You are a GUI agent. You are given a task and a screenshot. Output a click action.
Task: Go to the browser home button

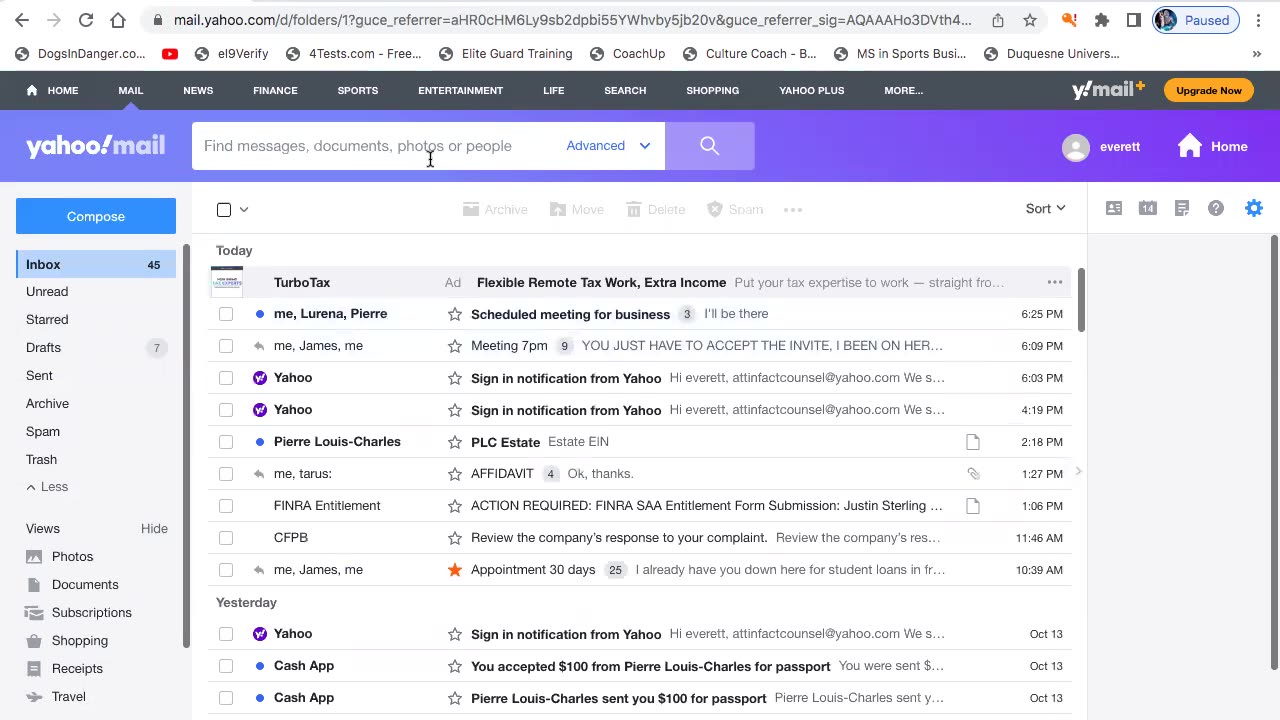pos(118,20)
